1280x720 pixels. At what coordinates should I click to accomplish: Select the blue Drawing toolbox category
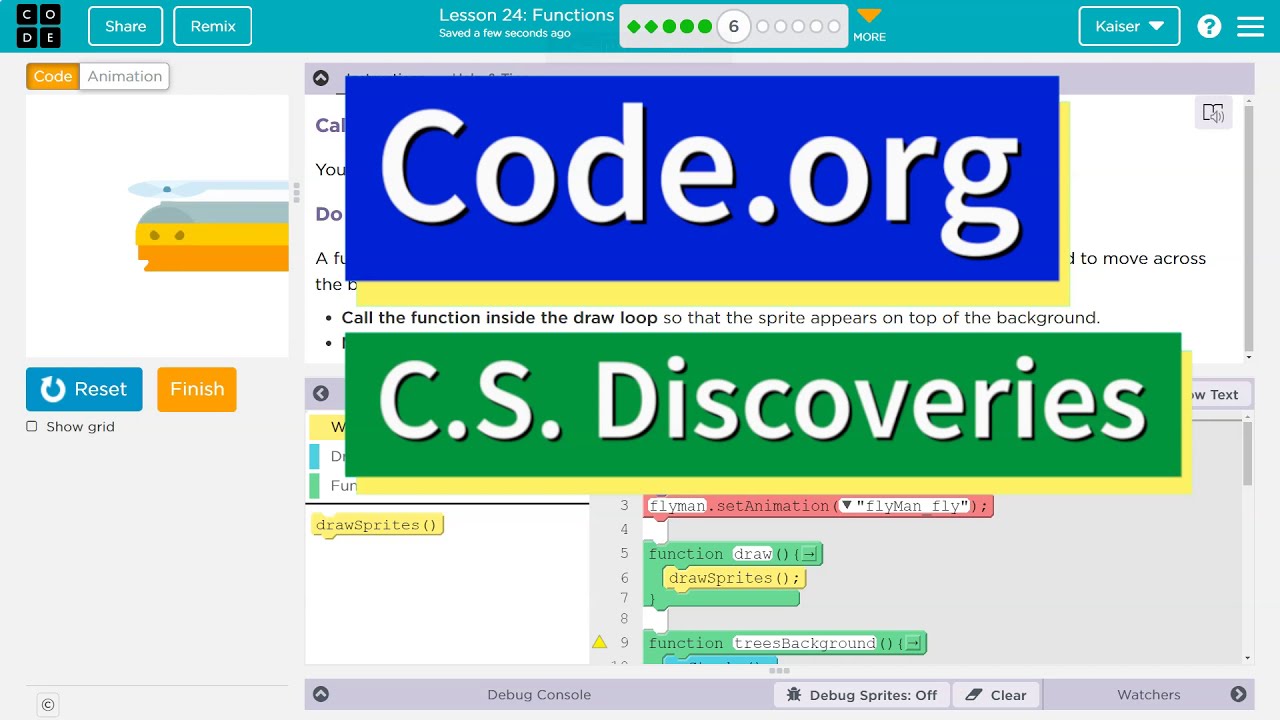point(327,456)
